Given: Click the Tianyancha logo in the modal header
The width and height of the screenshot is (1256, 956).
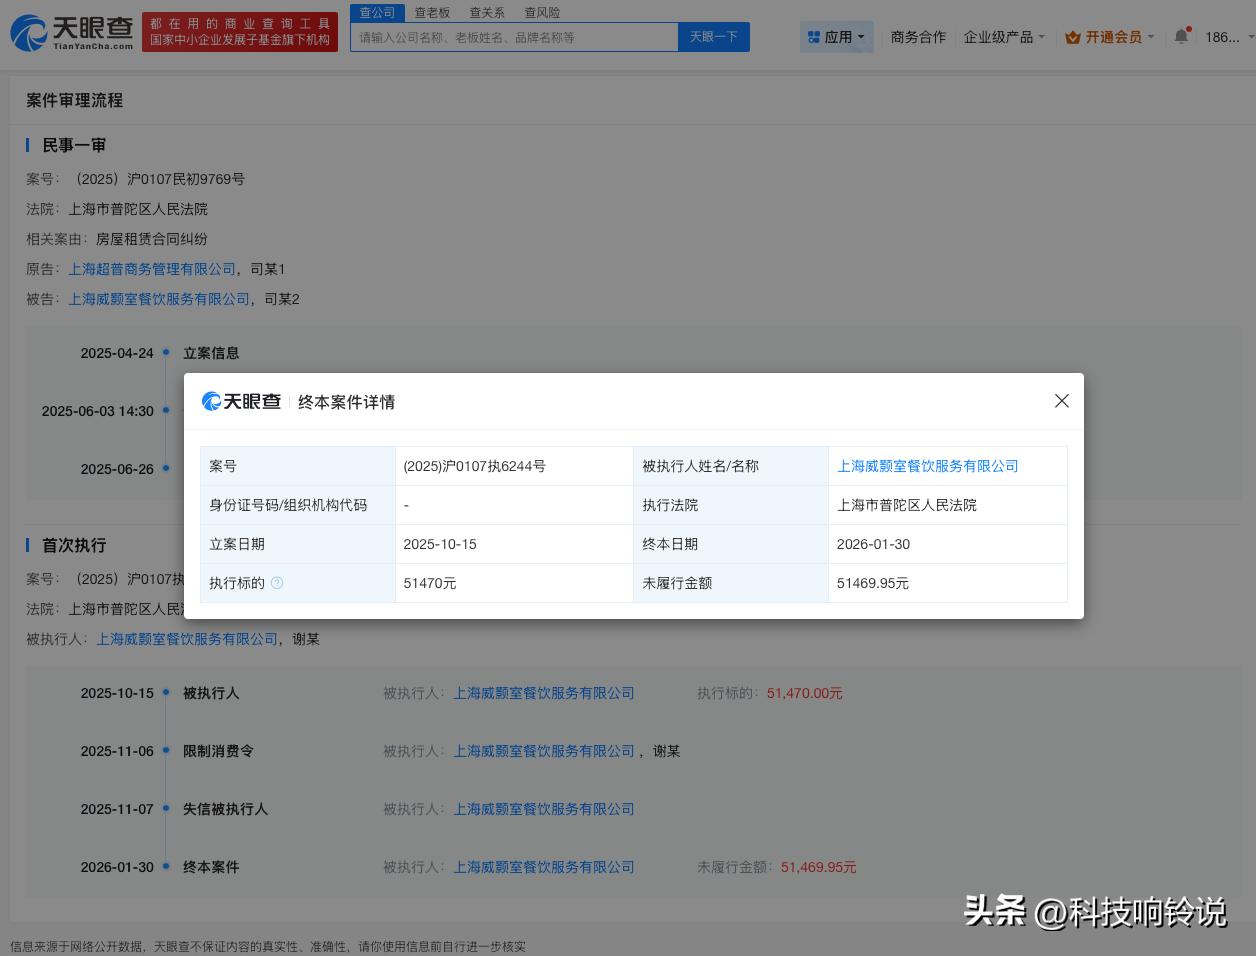Looking at the screenshot, I should (241, 401).
